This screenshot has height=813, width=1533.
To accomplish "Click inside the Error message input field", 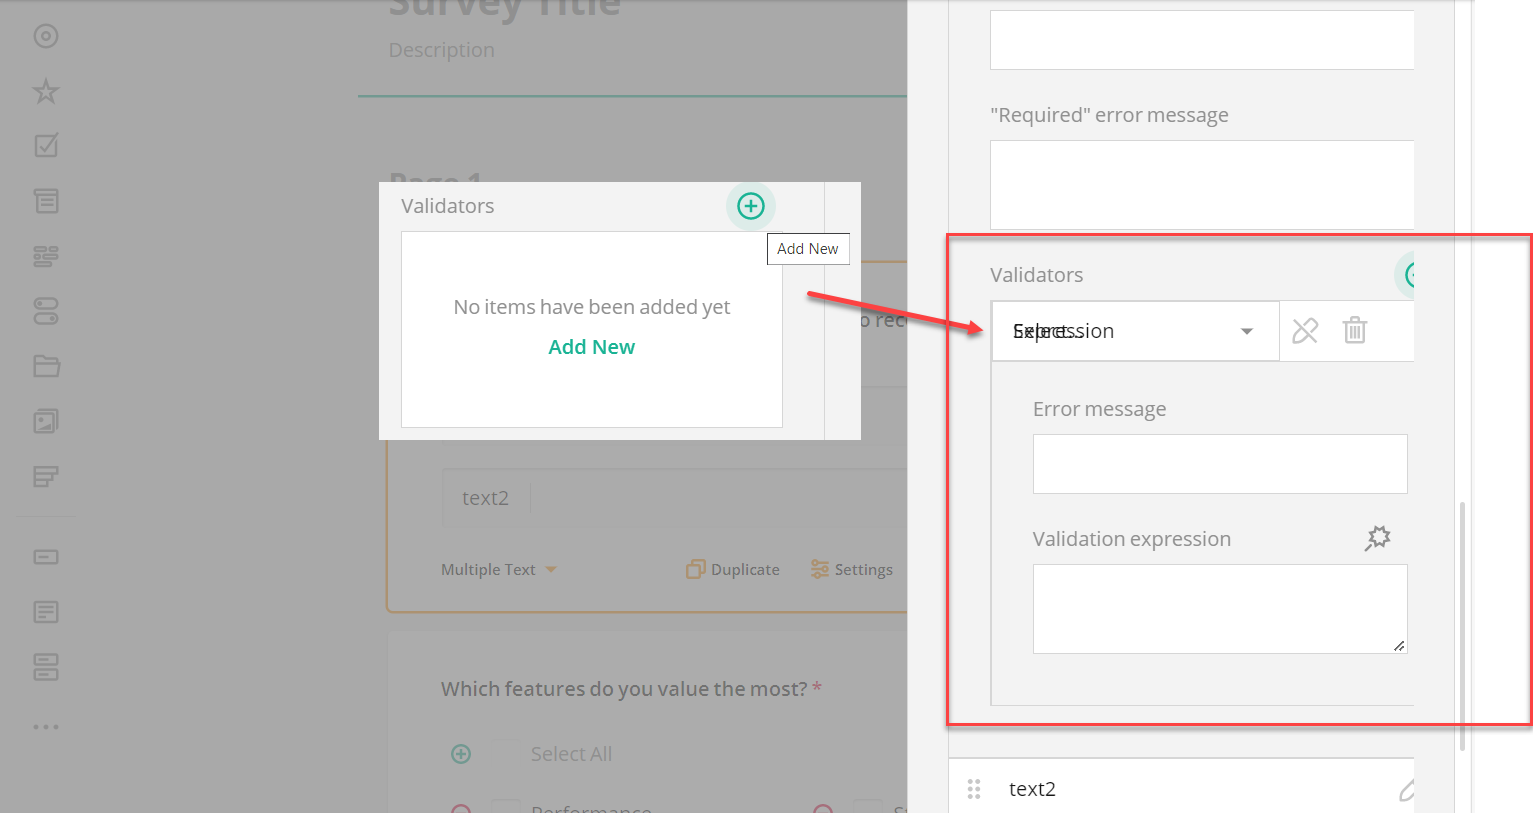I will pyautogui.click(x=1219, y=464).
